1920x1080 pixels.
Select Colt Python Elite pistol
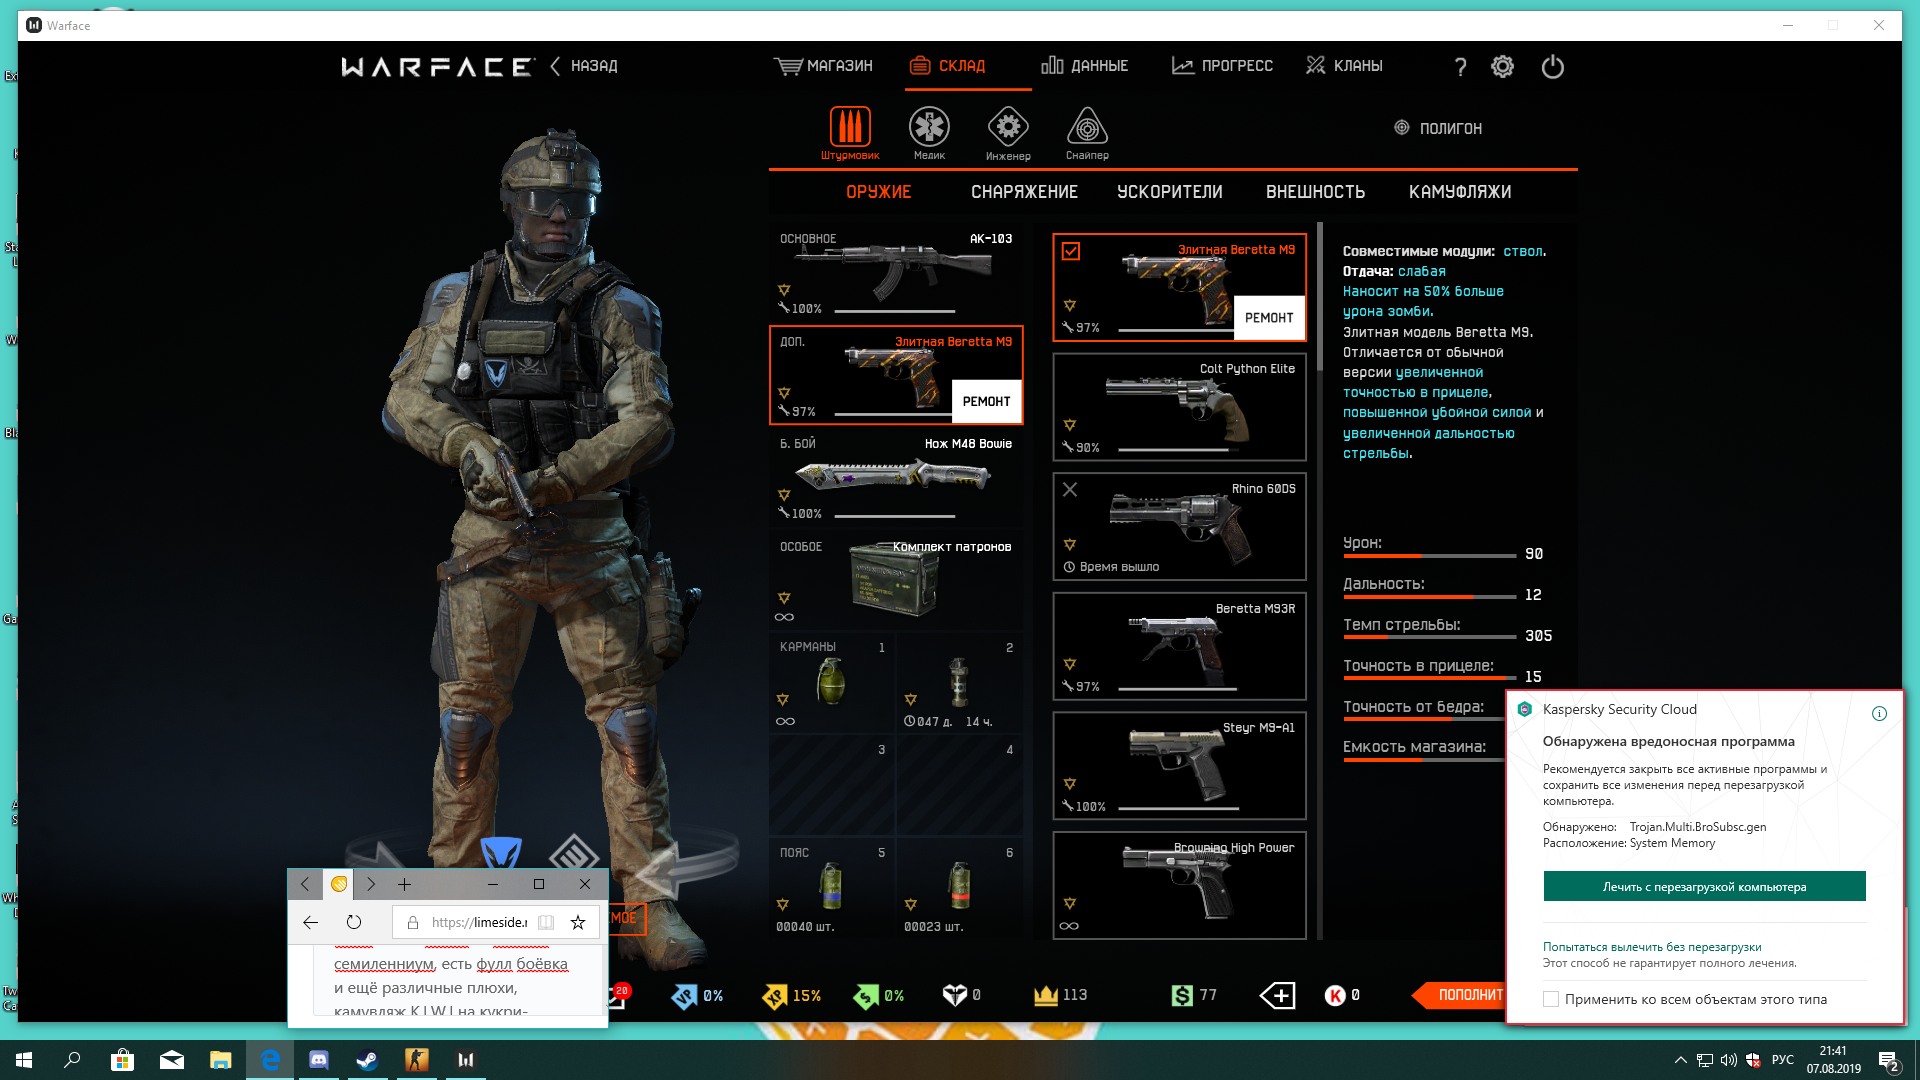point(1179,407)
